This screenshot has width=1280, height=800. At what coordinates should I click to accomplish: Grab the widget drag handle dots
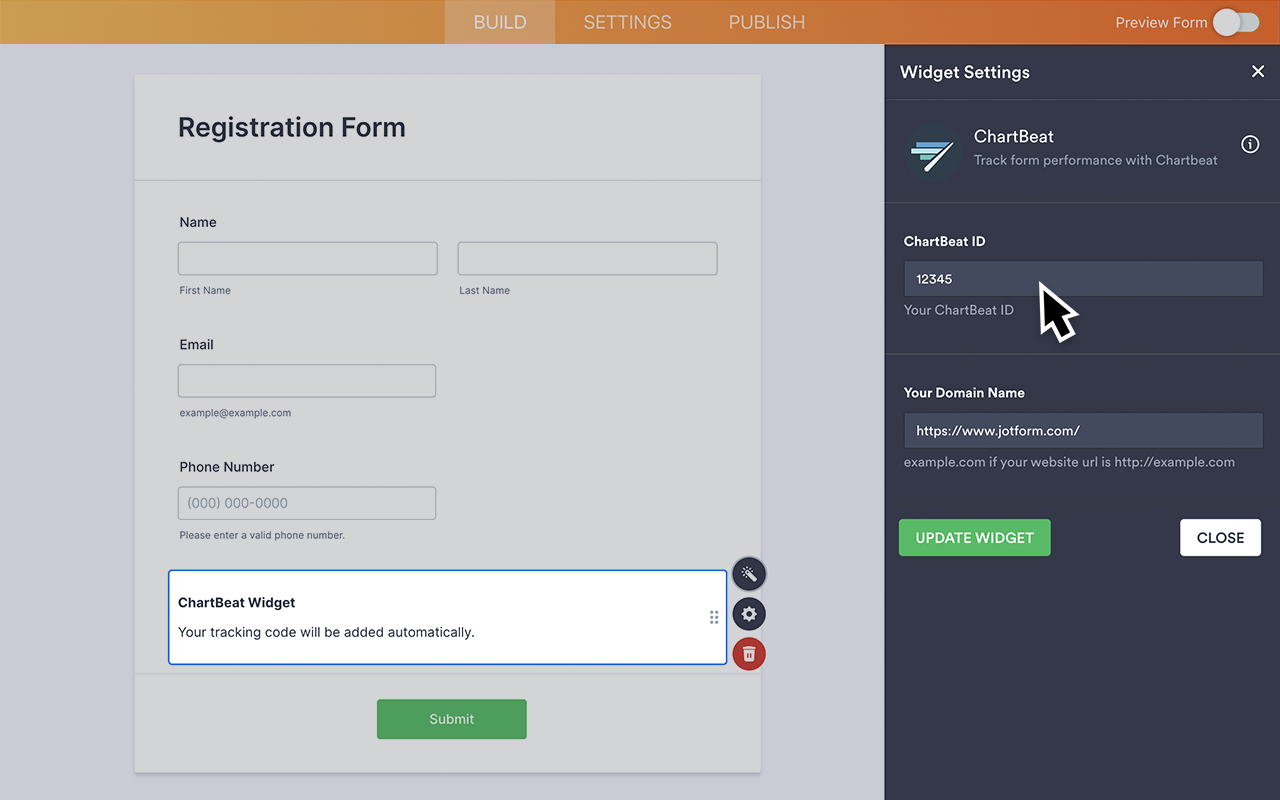(x=714, y=617)
